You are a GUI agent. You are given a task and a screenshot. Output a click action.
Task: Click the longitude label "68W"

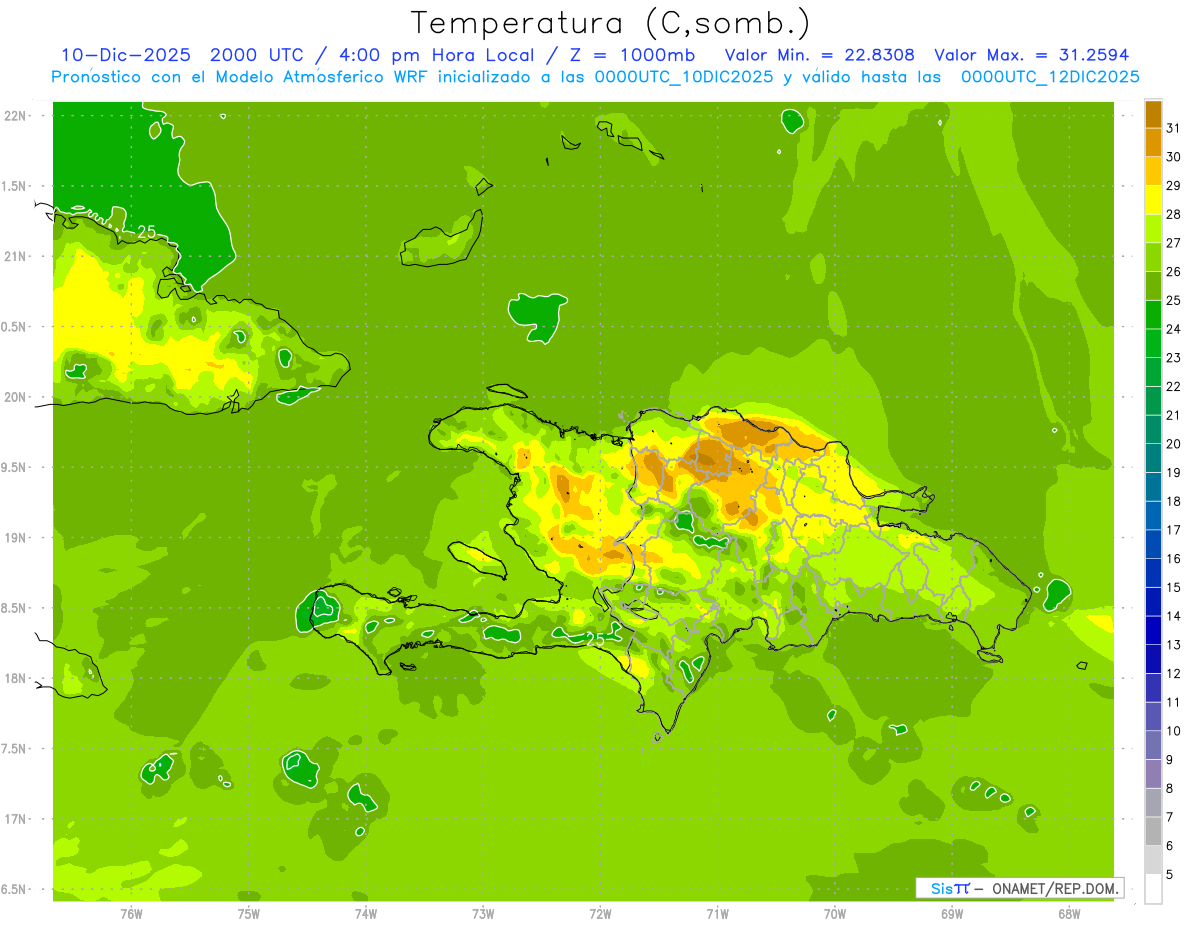[x=1069, y=913]
